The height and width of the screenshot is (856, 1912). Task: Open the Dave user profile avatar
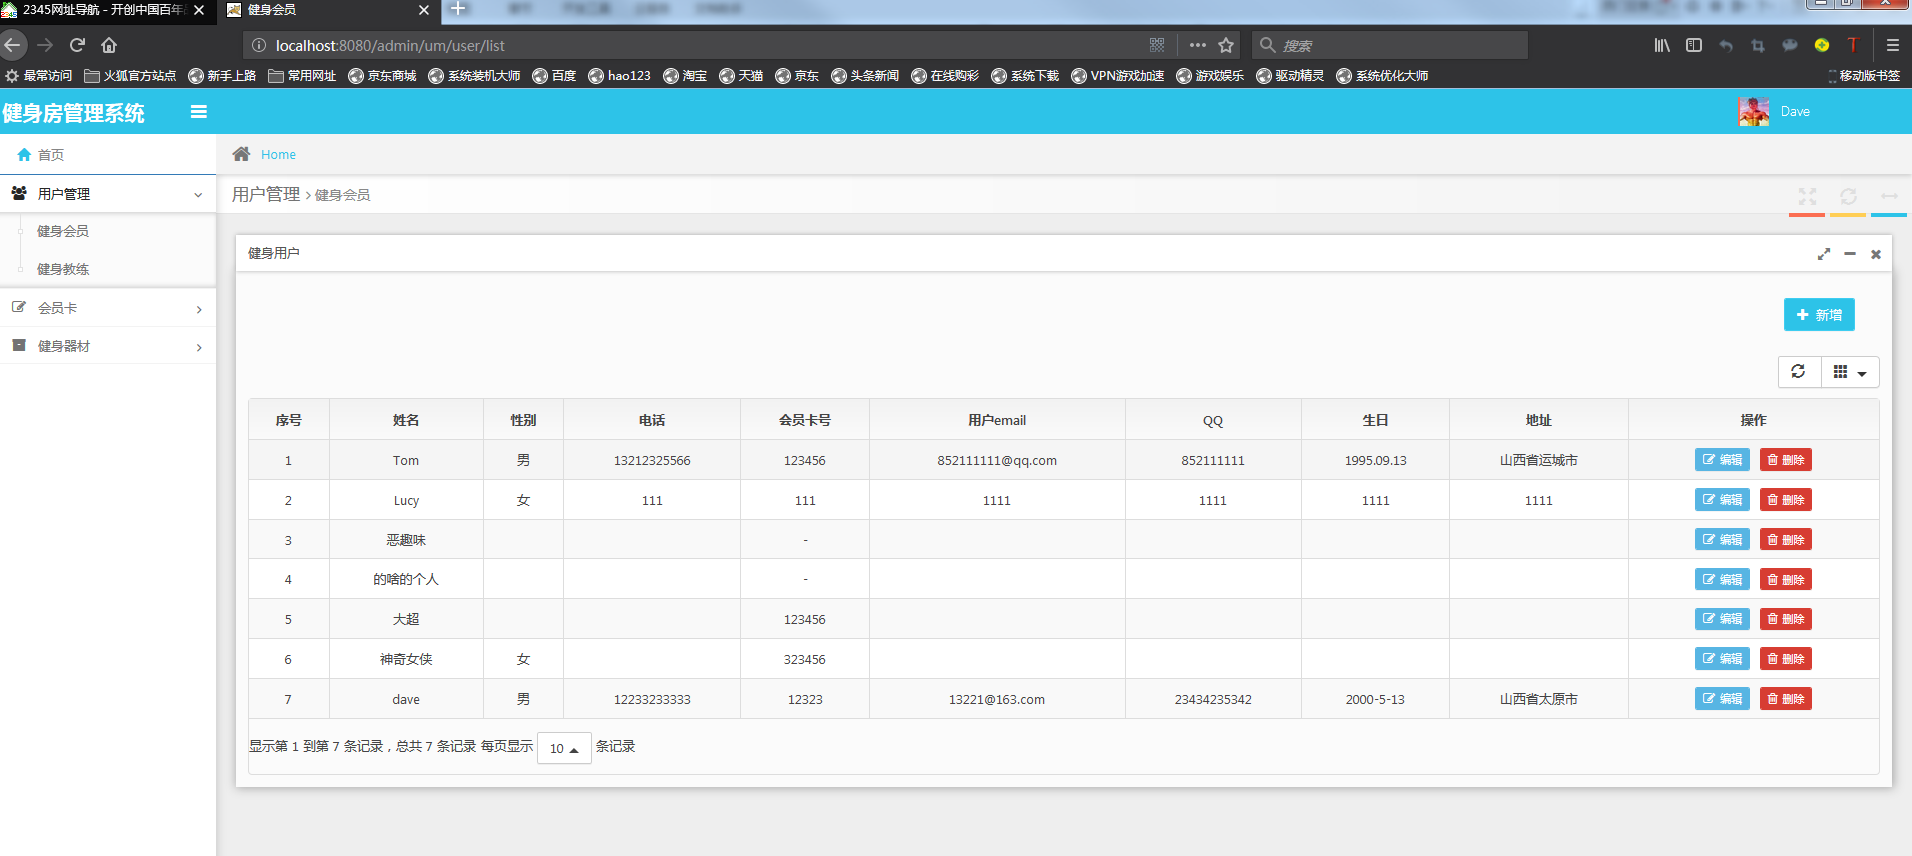(1753, 112)
